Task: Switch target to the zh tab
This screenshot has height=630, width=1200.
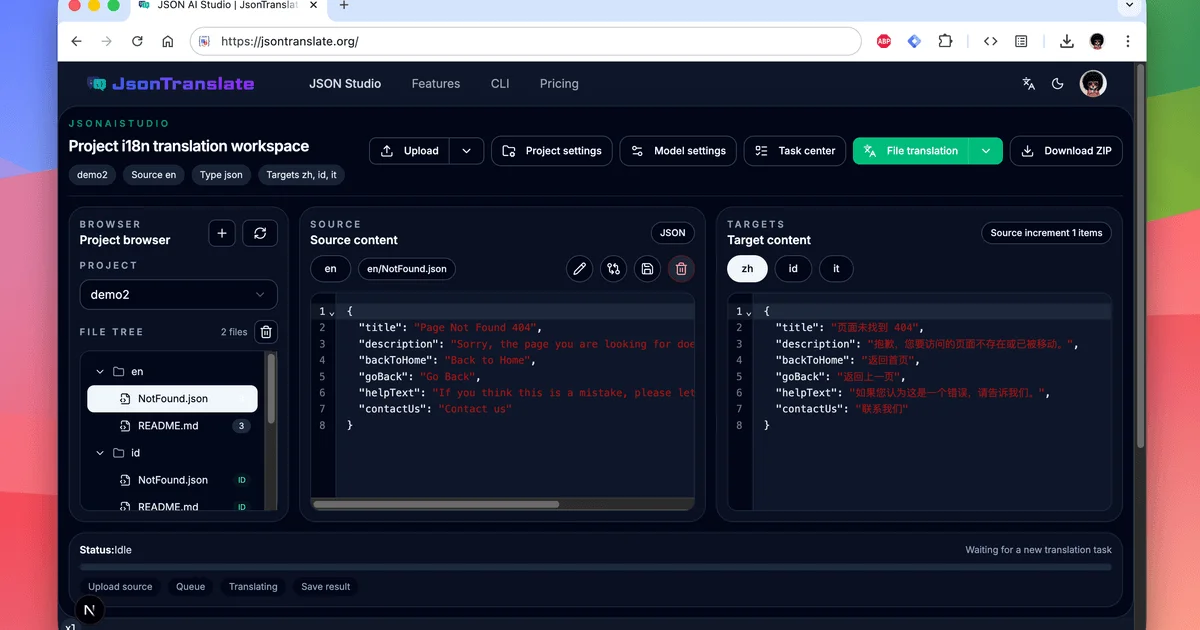Action: [x=747, y=269]
